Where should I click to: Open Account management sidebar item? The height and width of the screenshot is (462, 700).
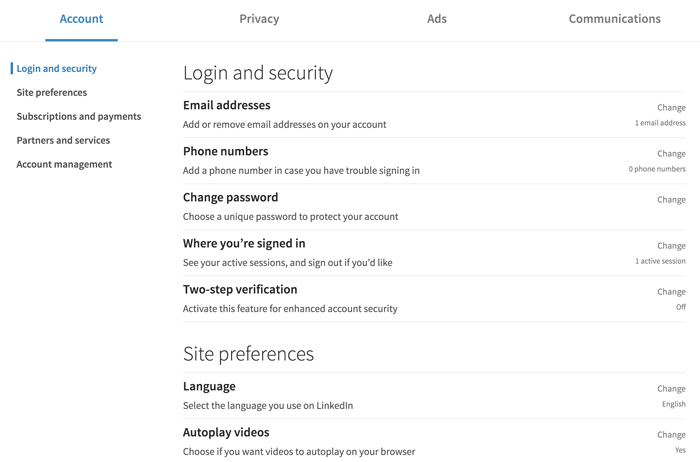point(64,164)
